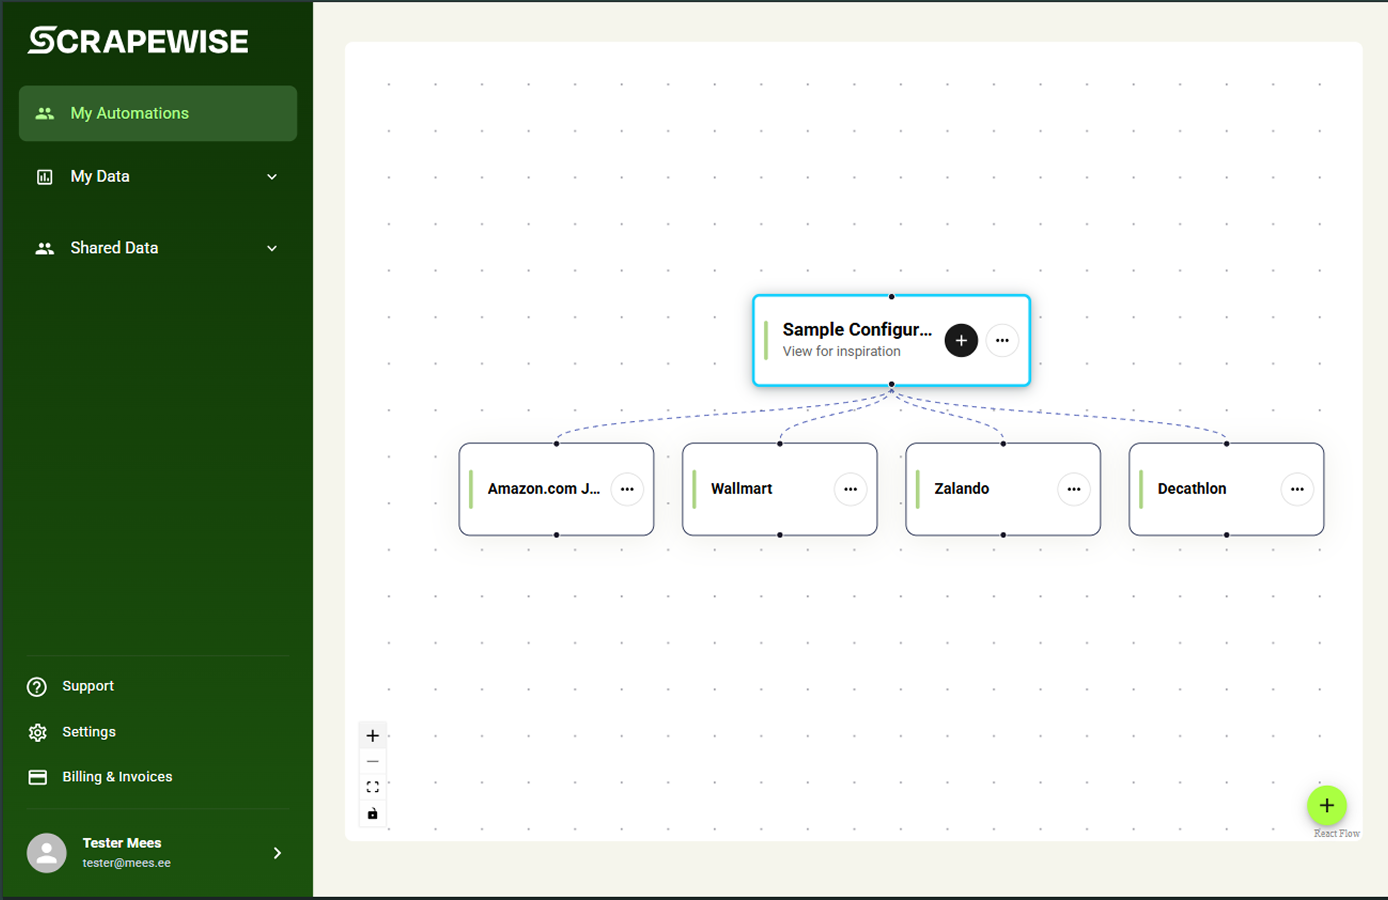
Task: Zoom out using the minus control on canvas
Action: click(x=372, y=761)
